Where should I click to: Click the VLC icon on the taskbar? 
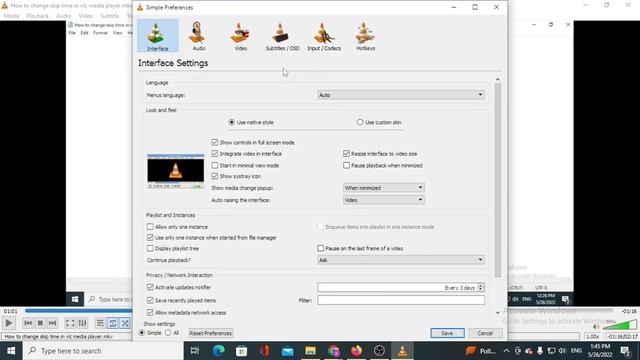402,351
